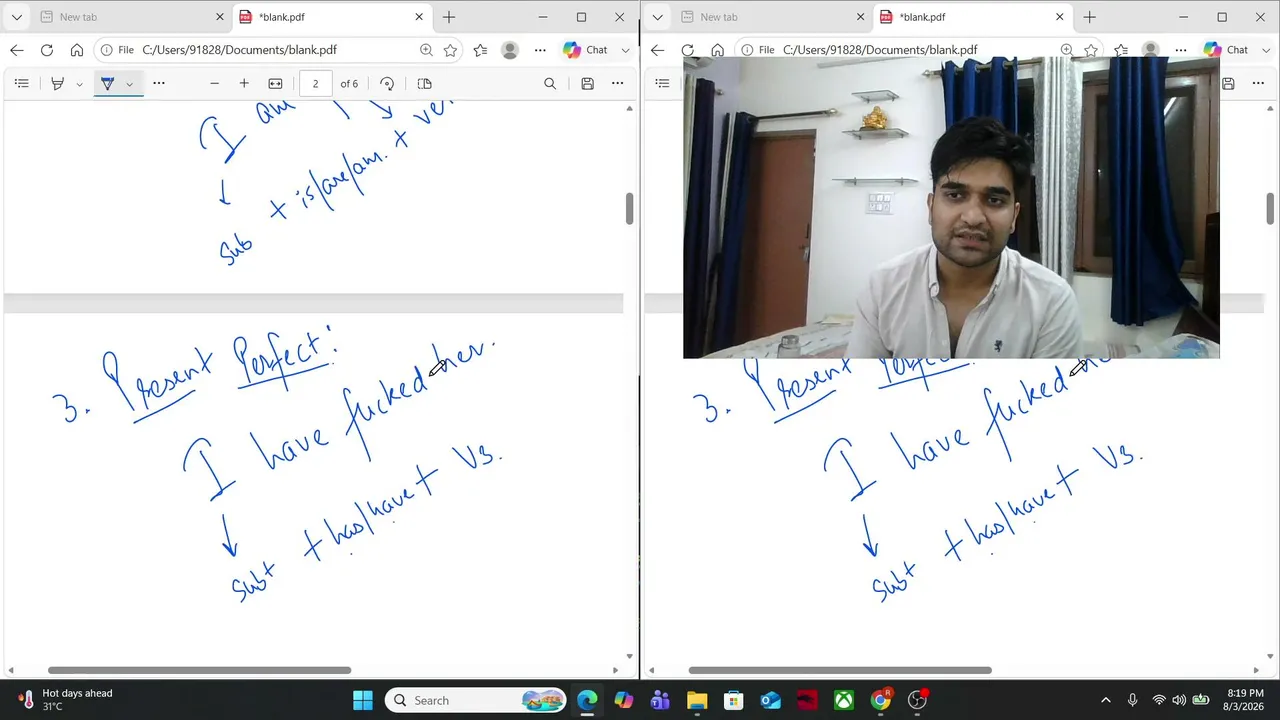Open File Explorer from the taskbar
1280x720 pixels.
click(697, 700)
